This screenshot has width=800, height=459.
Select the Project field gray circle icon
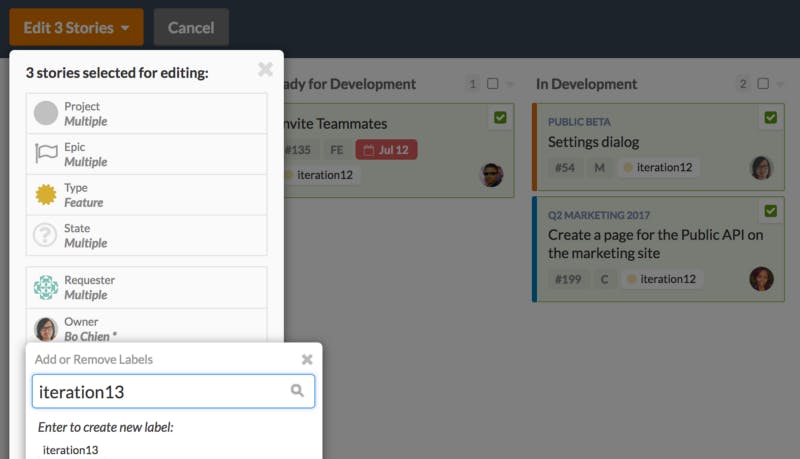click(46, 113)
